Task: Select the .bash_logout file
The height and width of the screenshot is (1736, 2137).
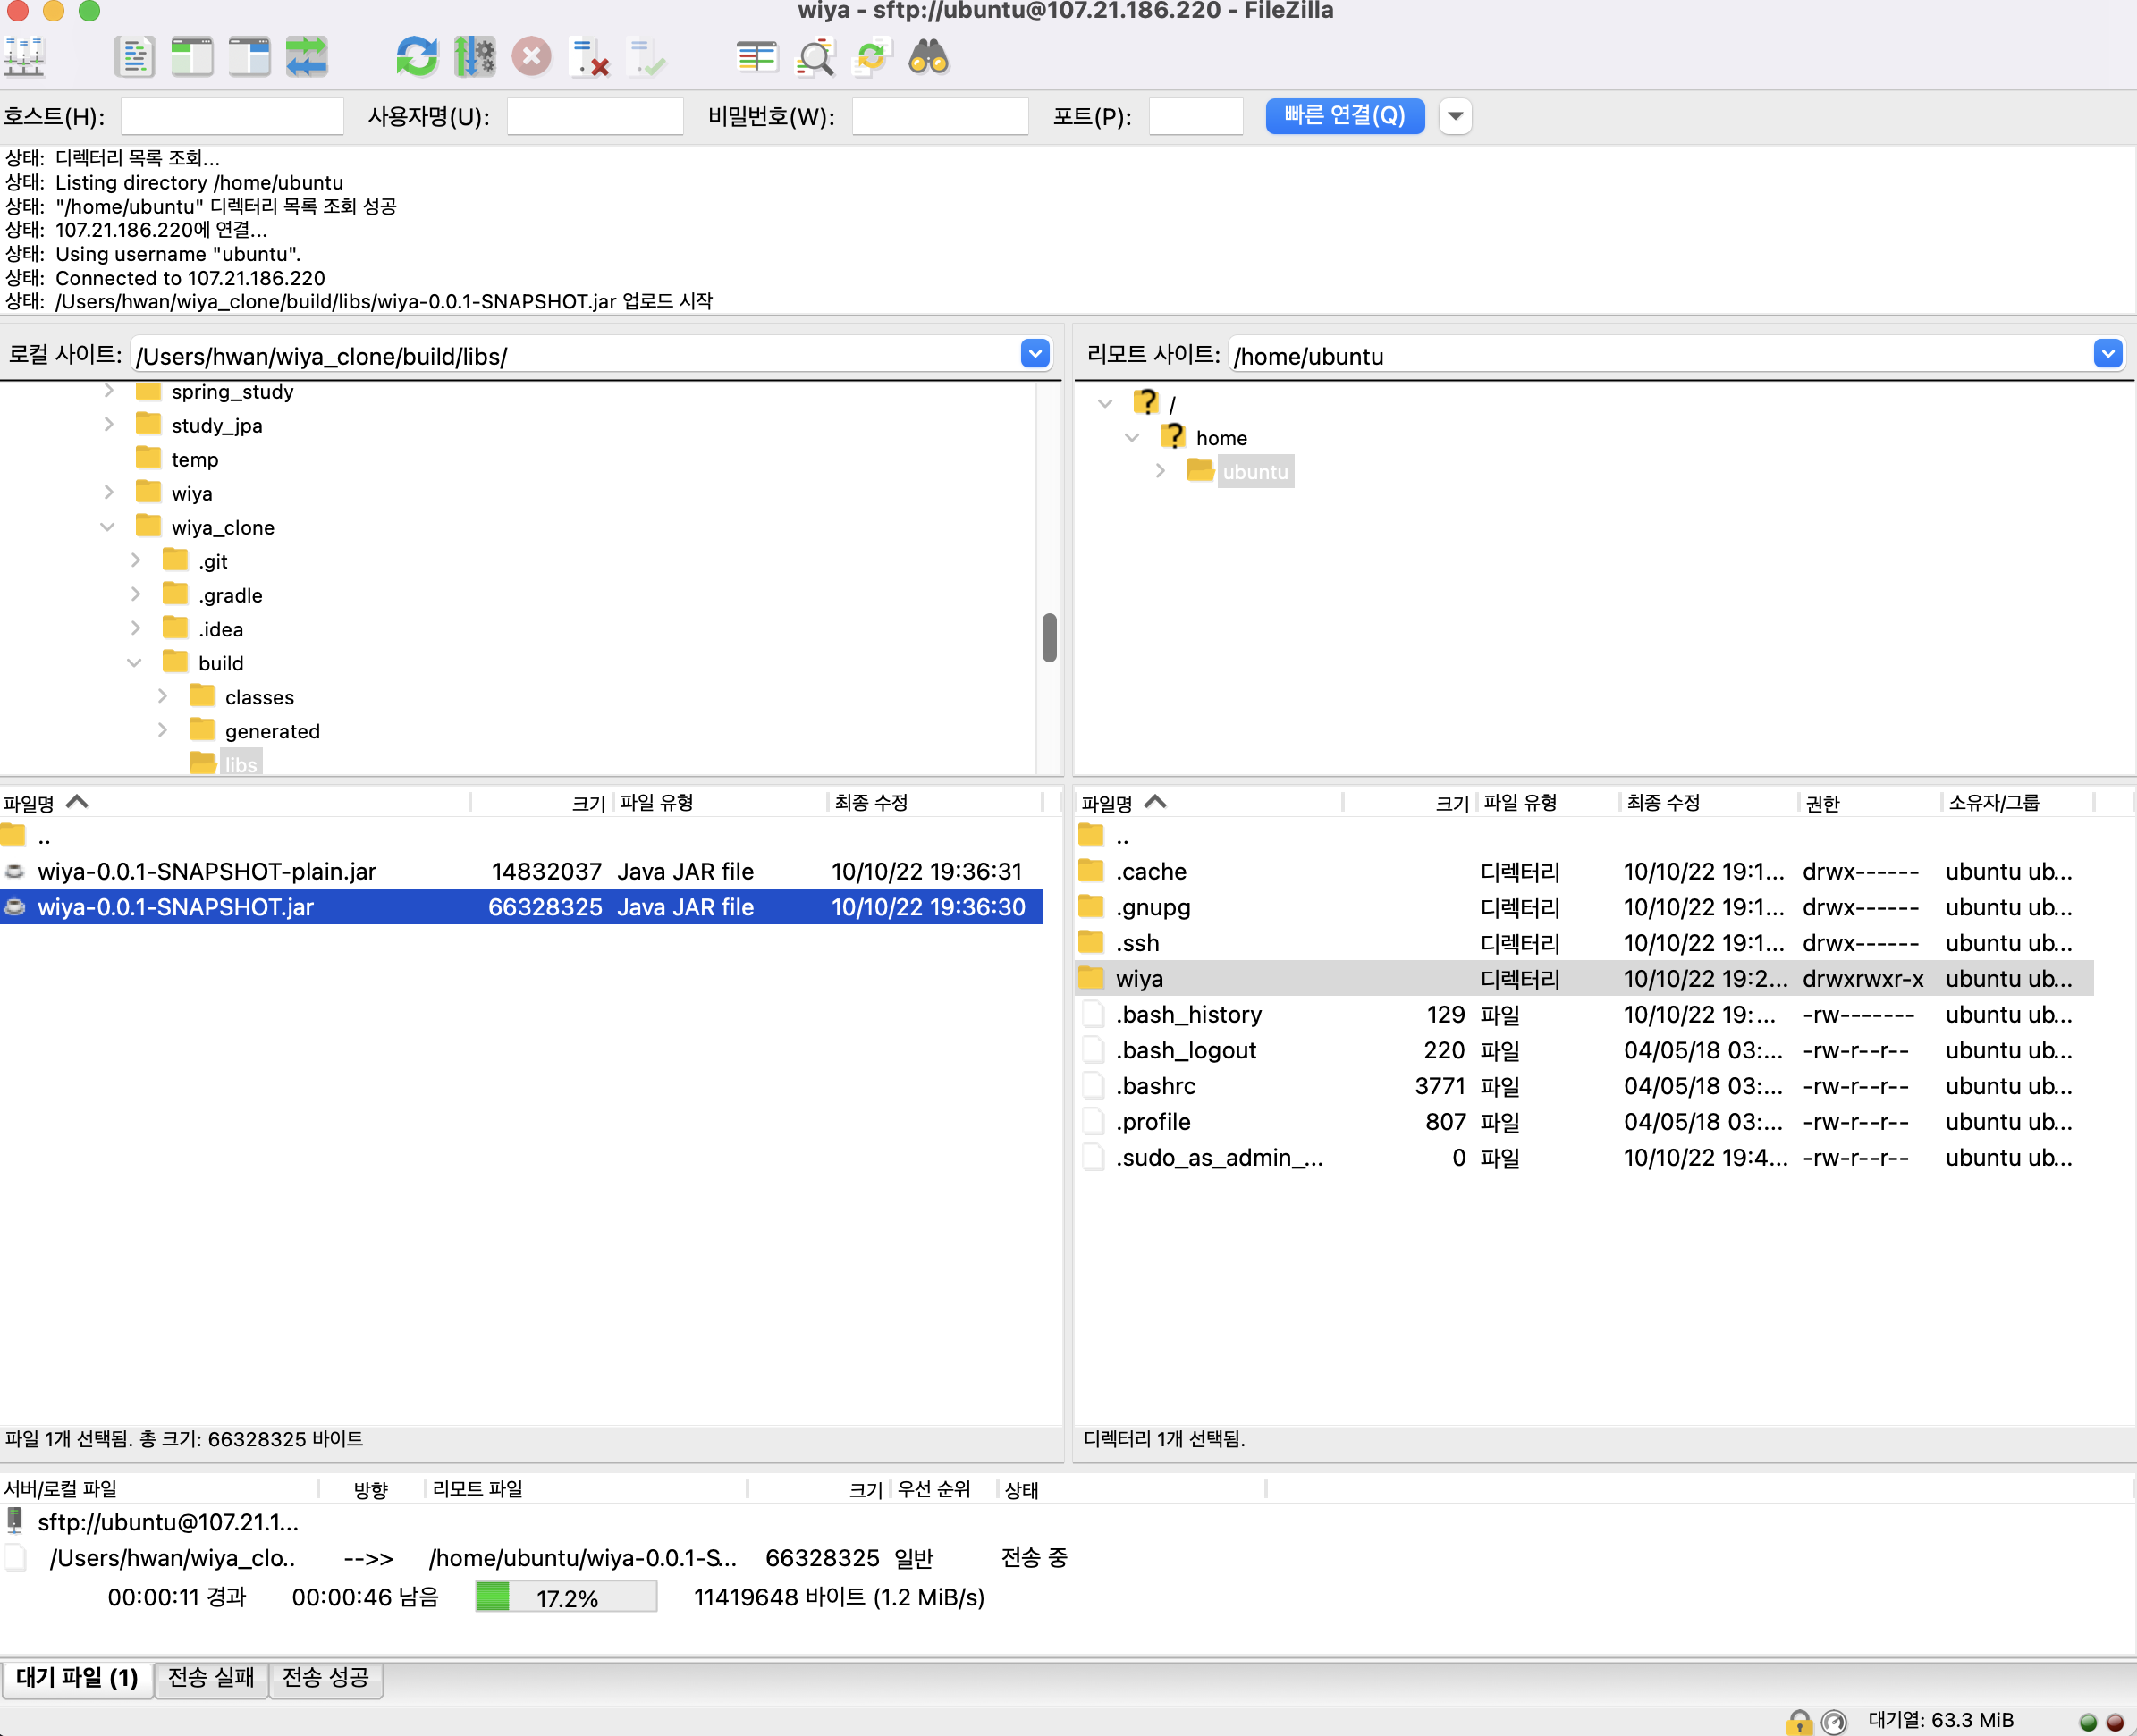Action: (x=1584, y=1050)
